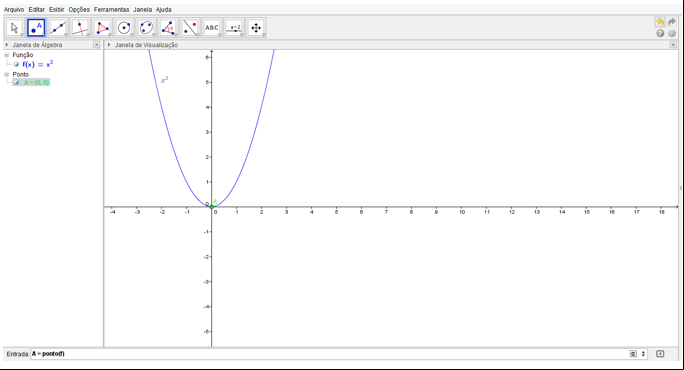Open the Arquivo menu
Screen dimensions: 684x370
pyautogui.click(x=14, y=9)
